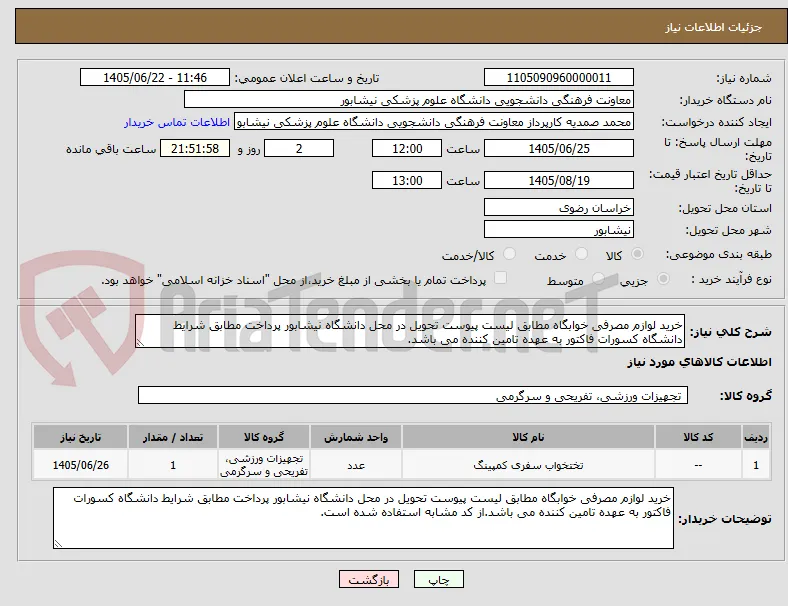Click the طبقه بندی موضوعی label
The height and width of the screenshot is (606, 788).
pos(719,254)
